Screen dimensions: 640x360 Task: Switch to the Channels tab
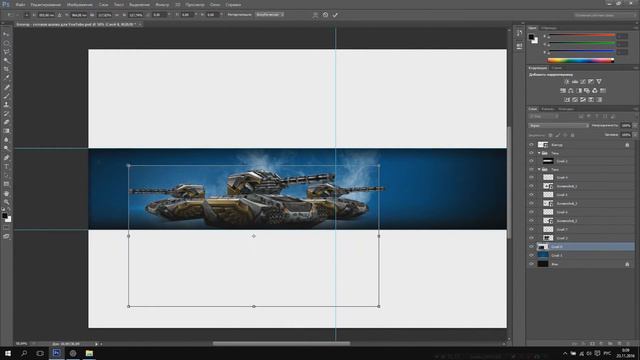(547, 109)
